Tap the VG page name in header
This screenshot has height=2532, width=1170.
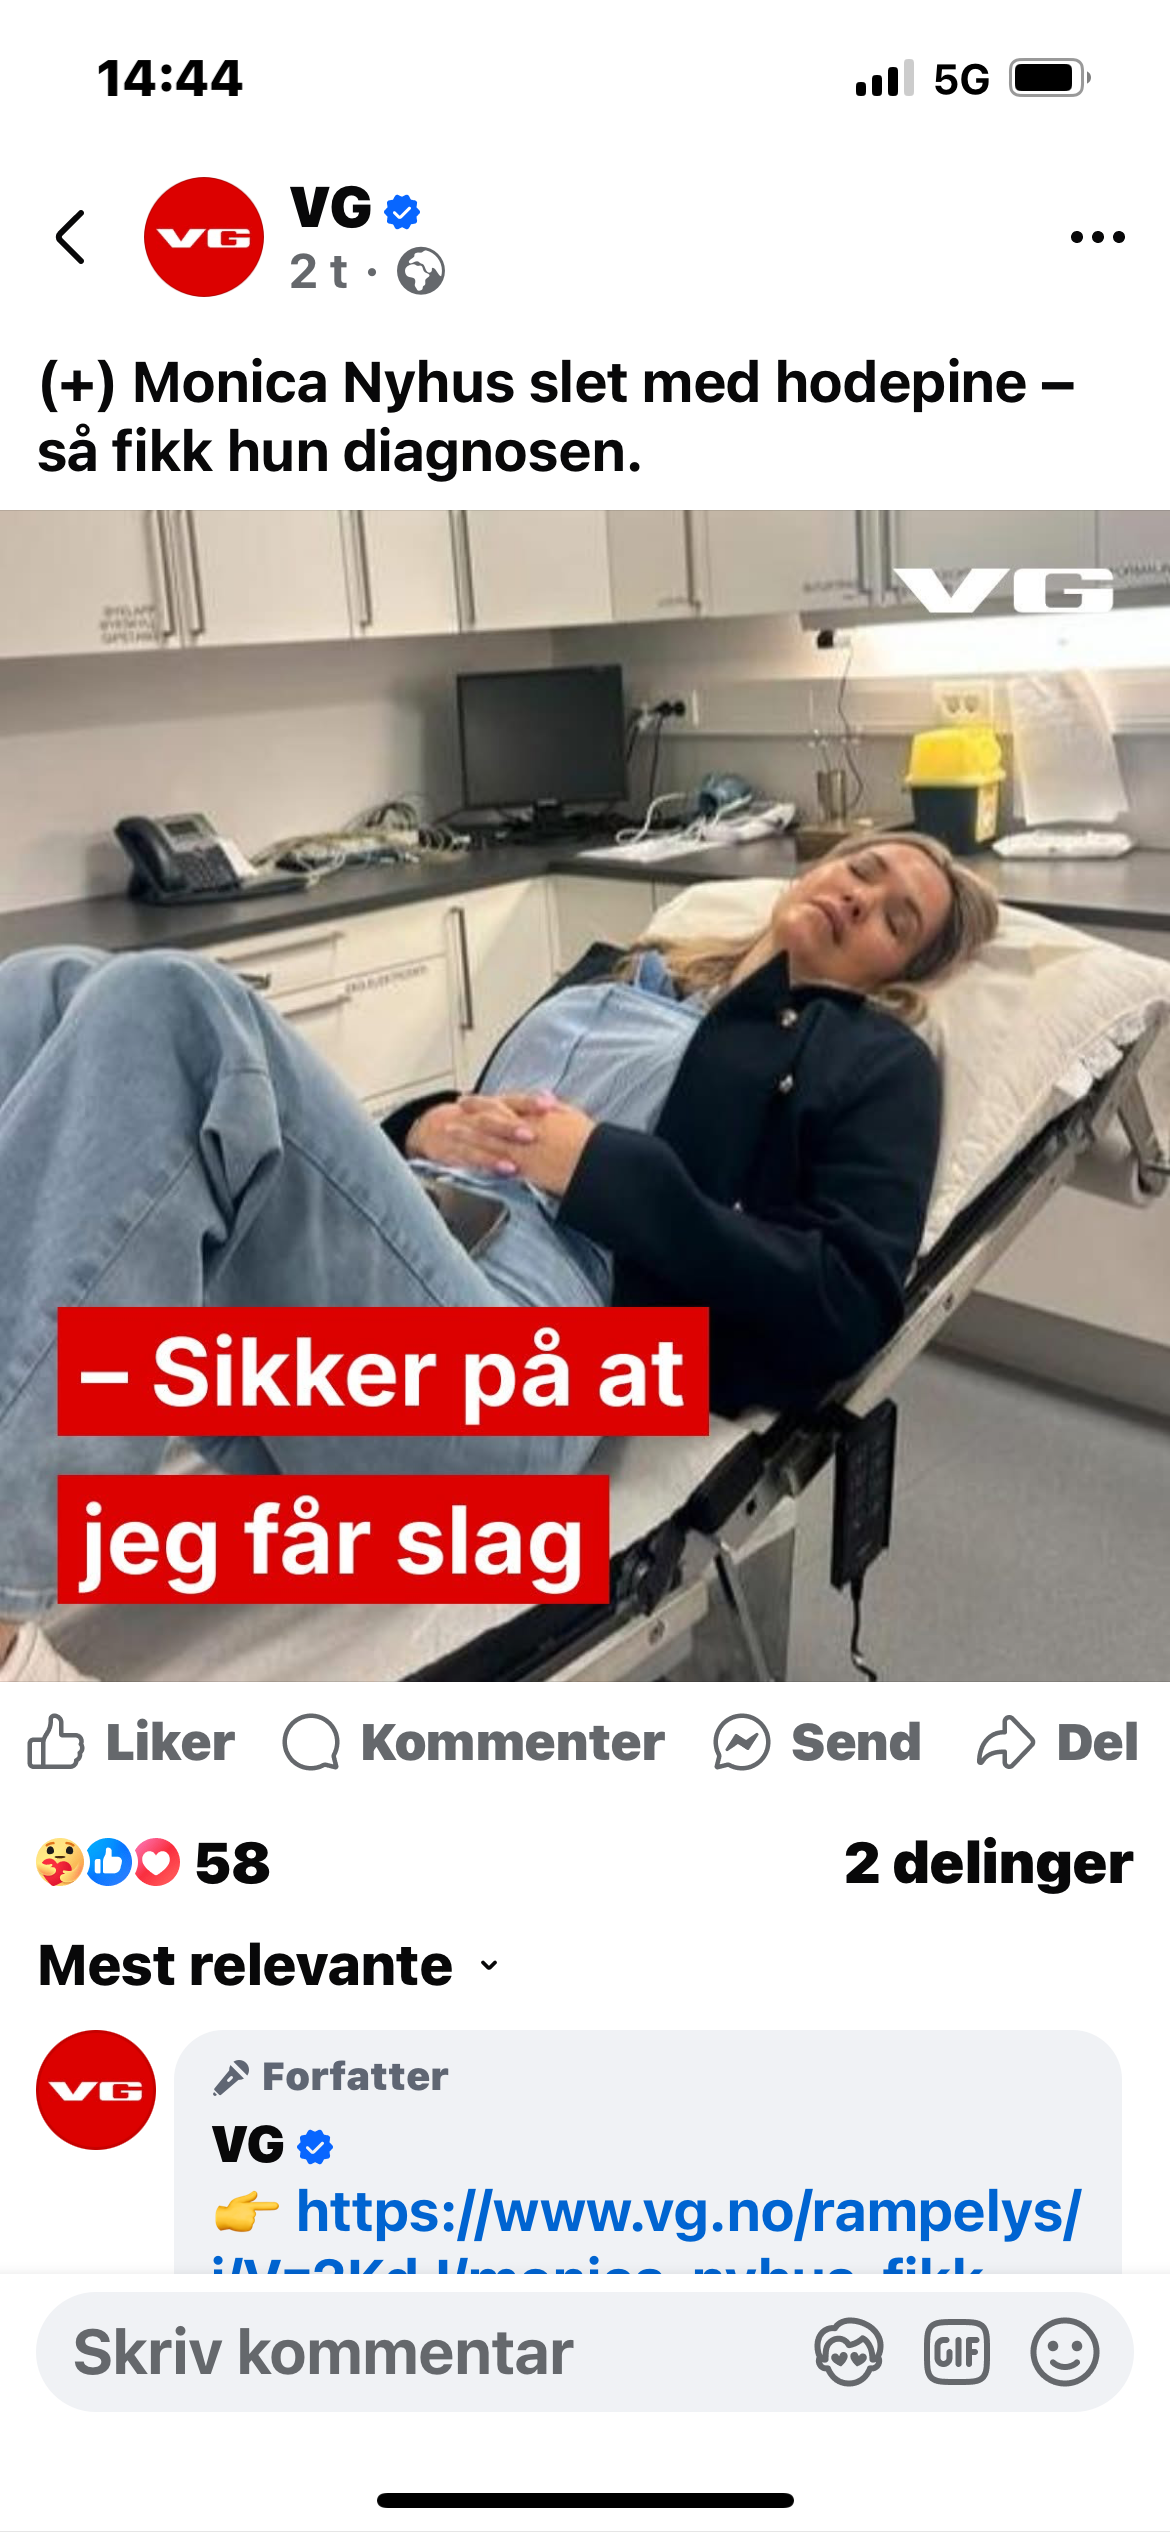[x=331, y=208]
